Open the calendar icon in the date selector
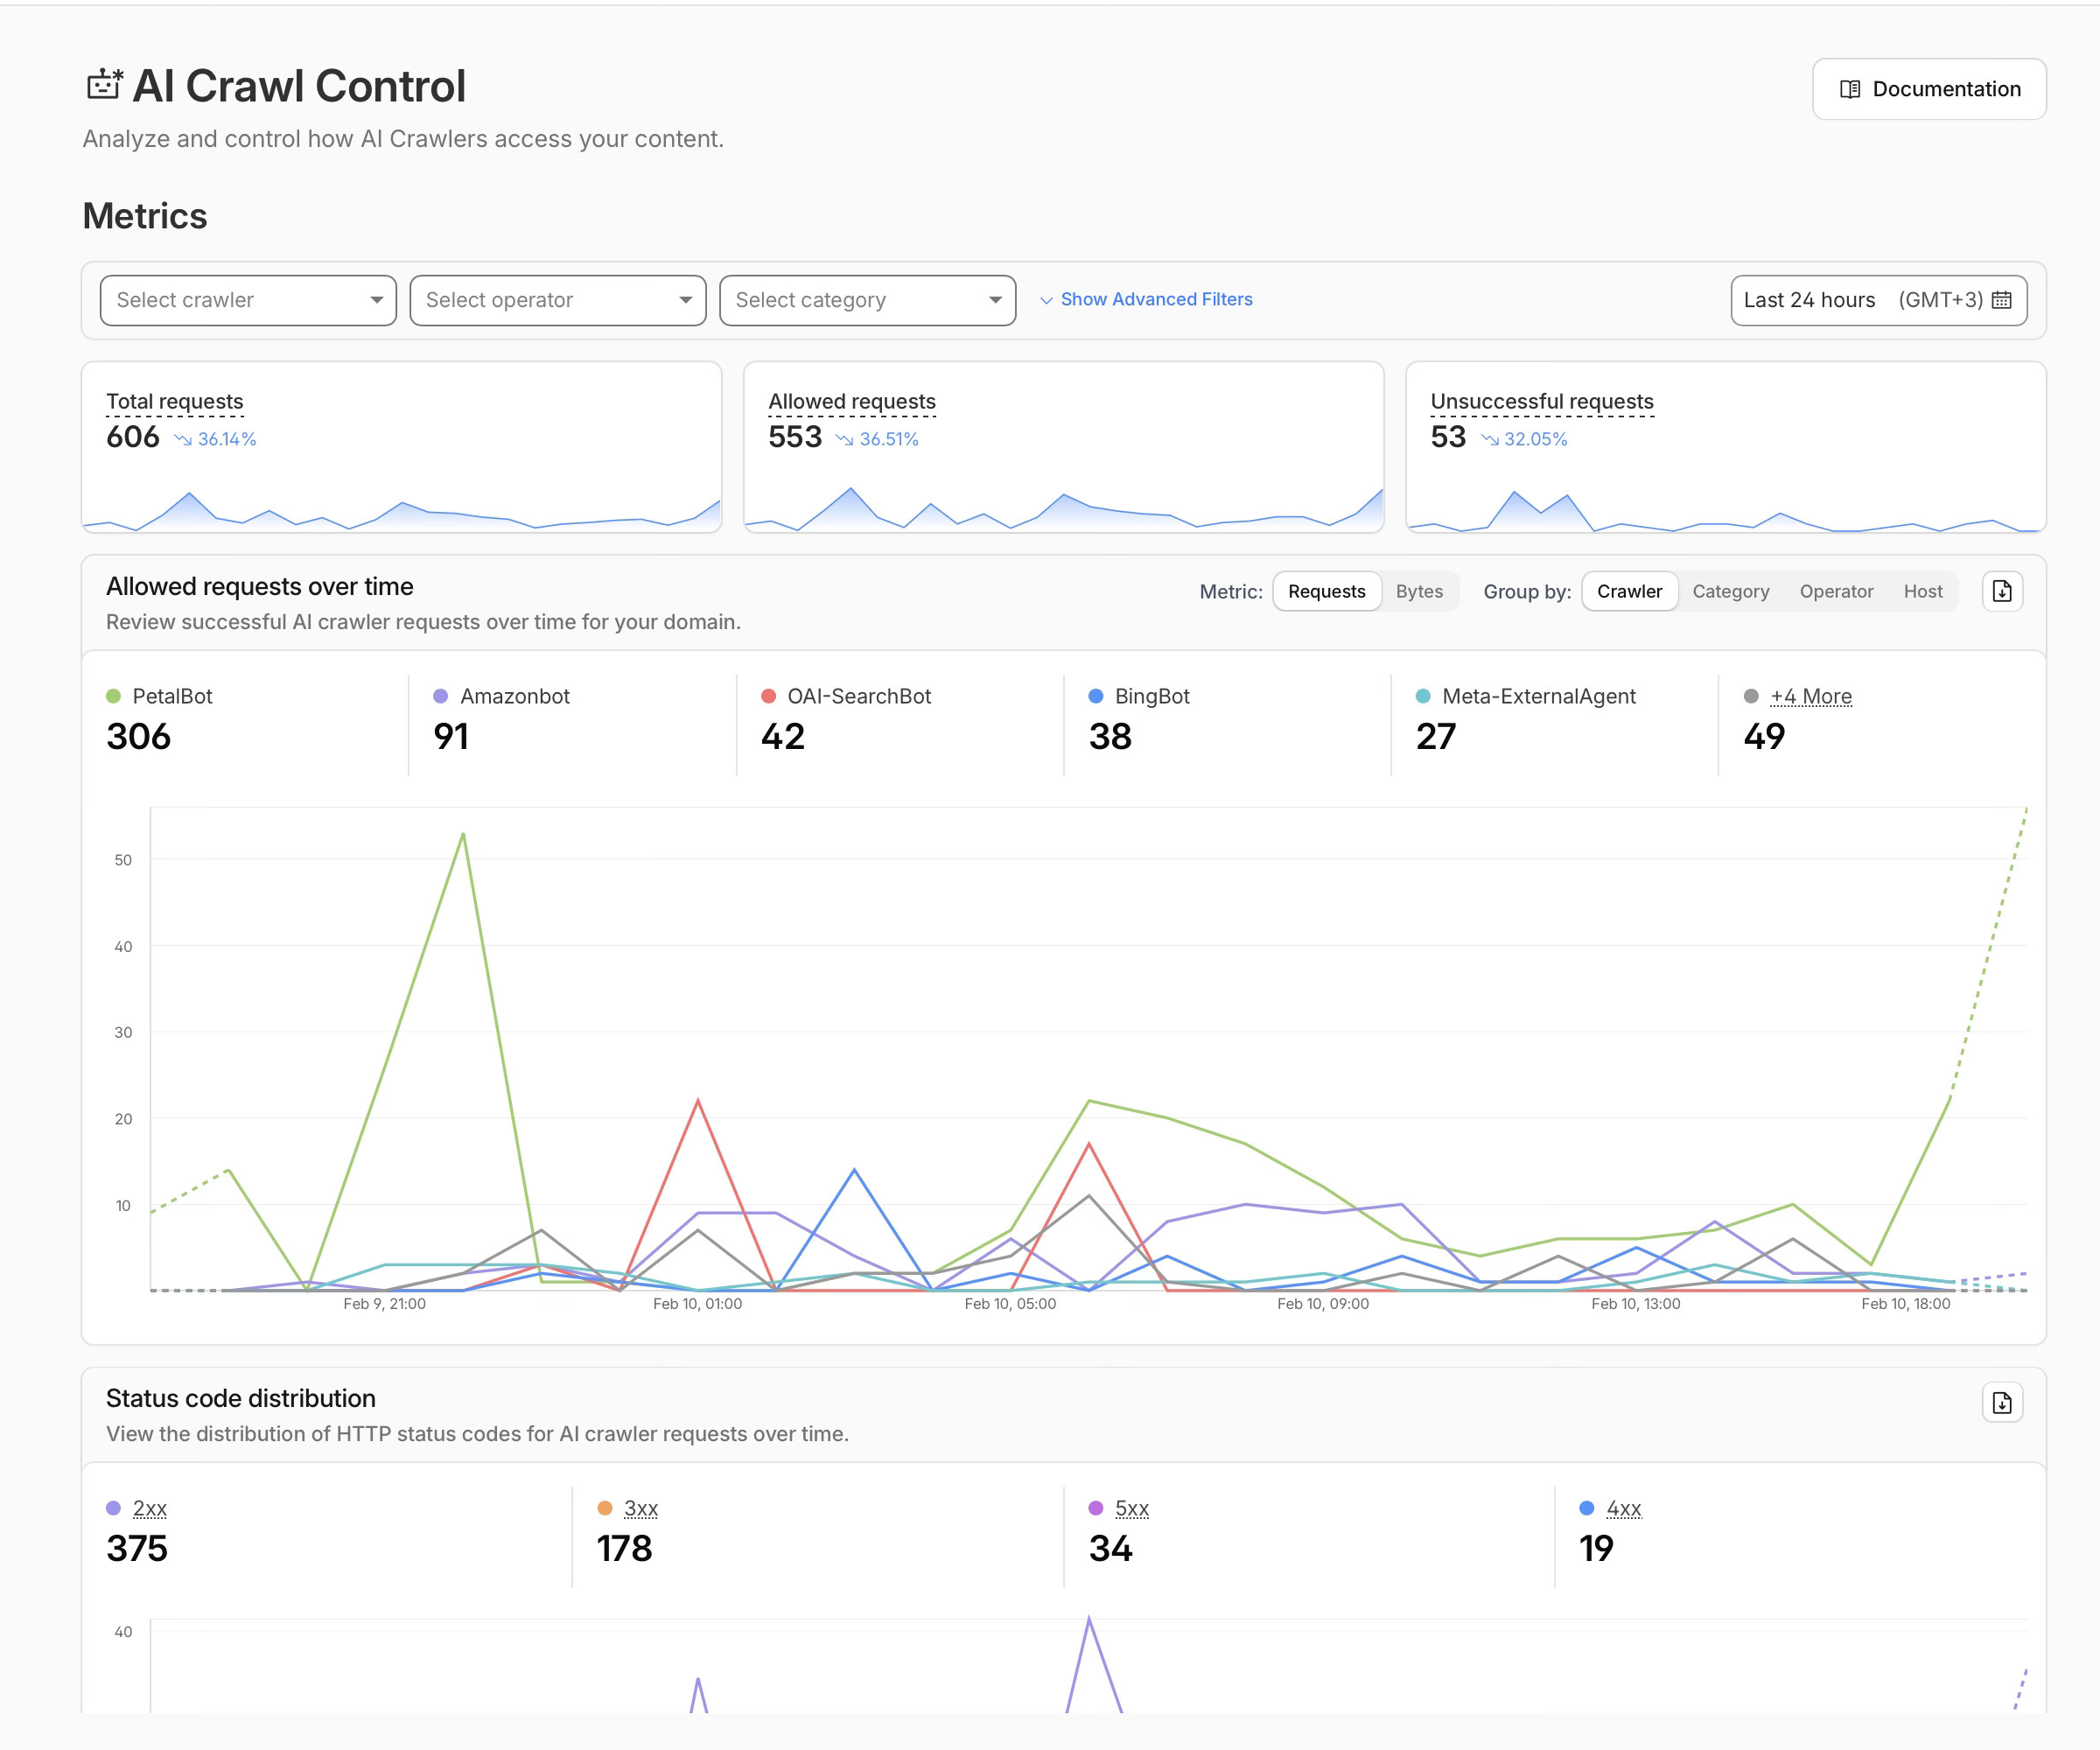This screenshot has height=1750, width=2100. point(2003,299)
